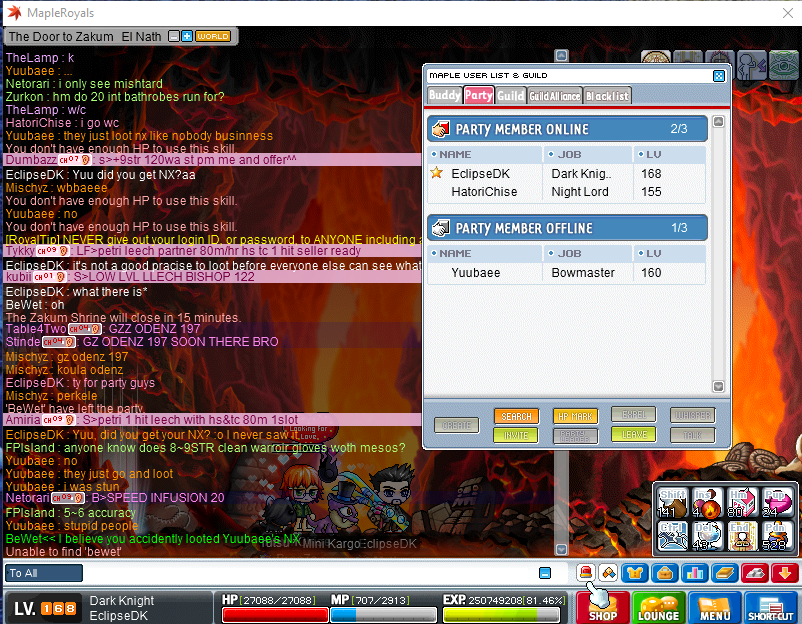Image resolution: width=802 pixels, height=624 pixels.
Task: Switch to the Guild tab
Action: click(x=510, y=96)
